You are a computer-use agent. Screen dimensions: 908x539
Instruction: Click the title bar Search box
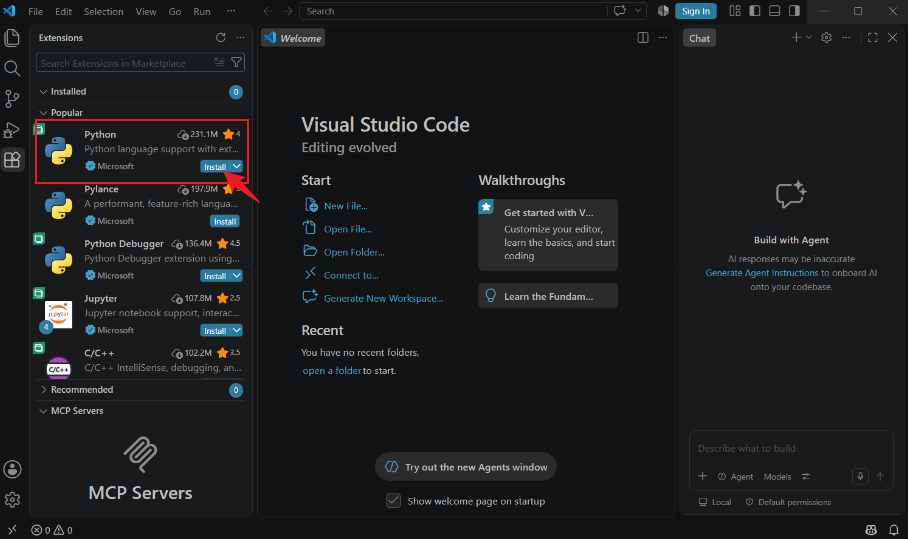click(453, 11)
